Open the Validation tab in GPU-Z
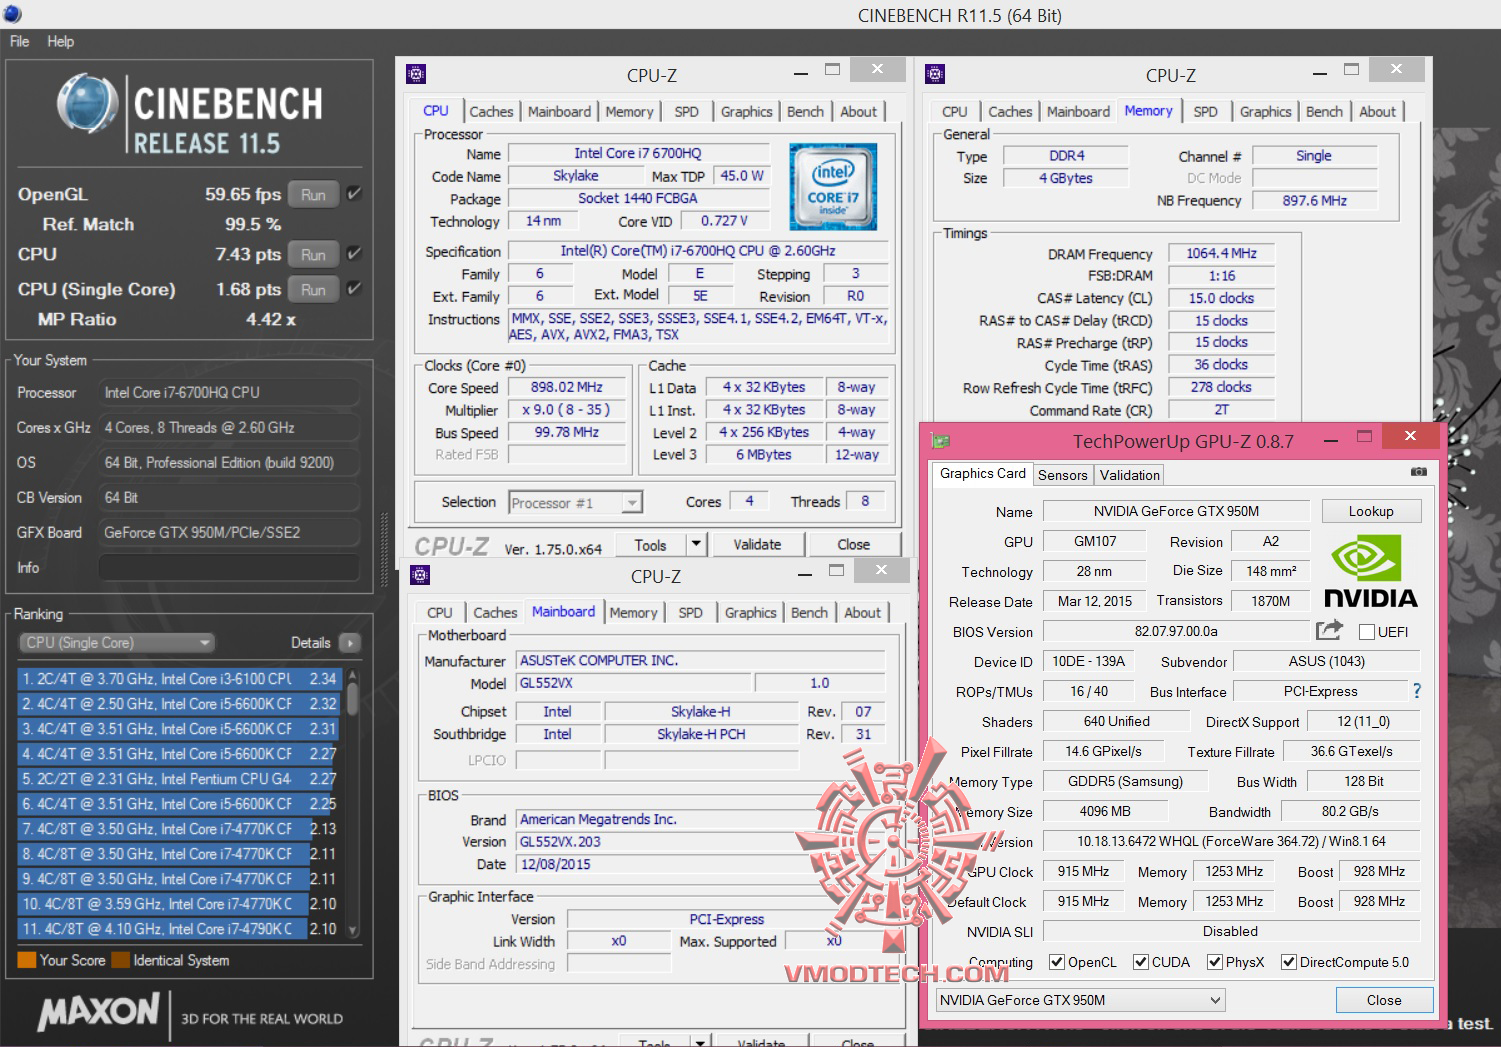This screenshot has height=1047, width=1501. tap(1130, 475)
